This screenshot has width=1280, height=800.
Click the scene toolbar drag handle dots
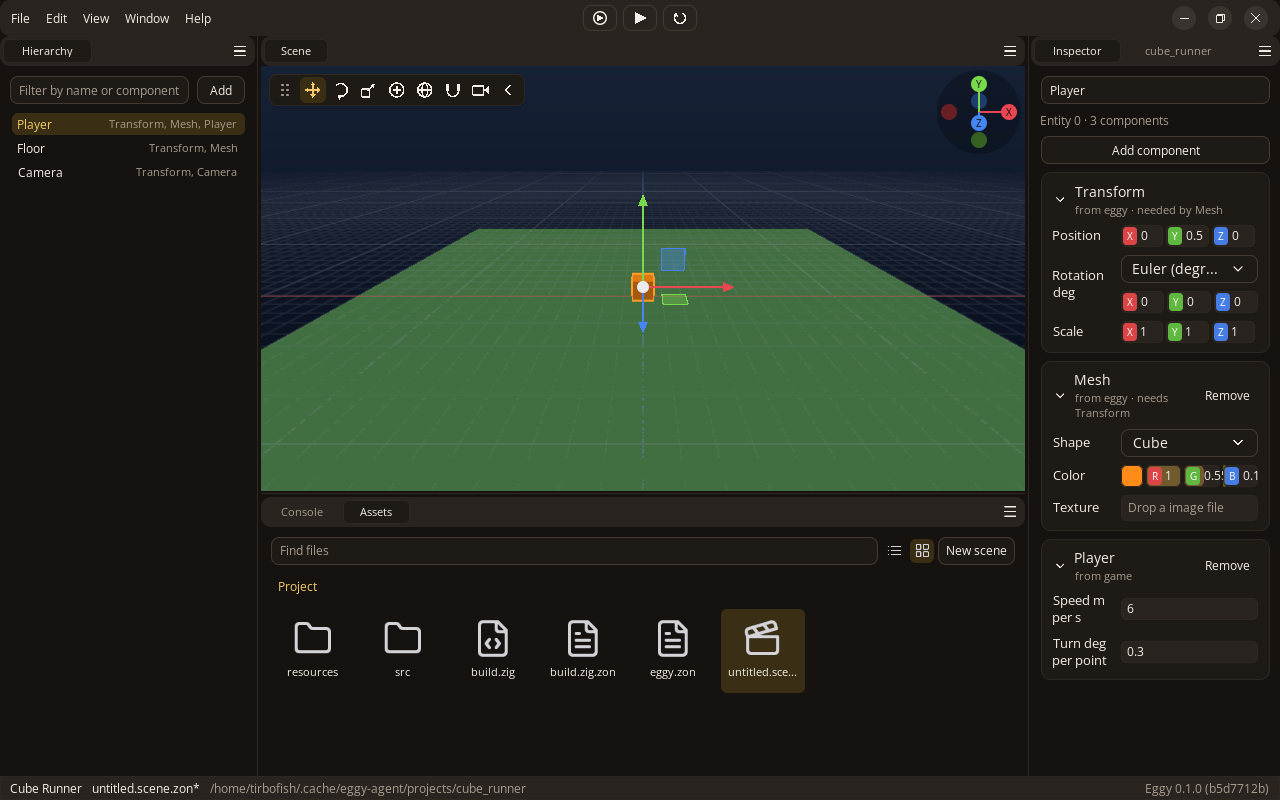285,90
